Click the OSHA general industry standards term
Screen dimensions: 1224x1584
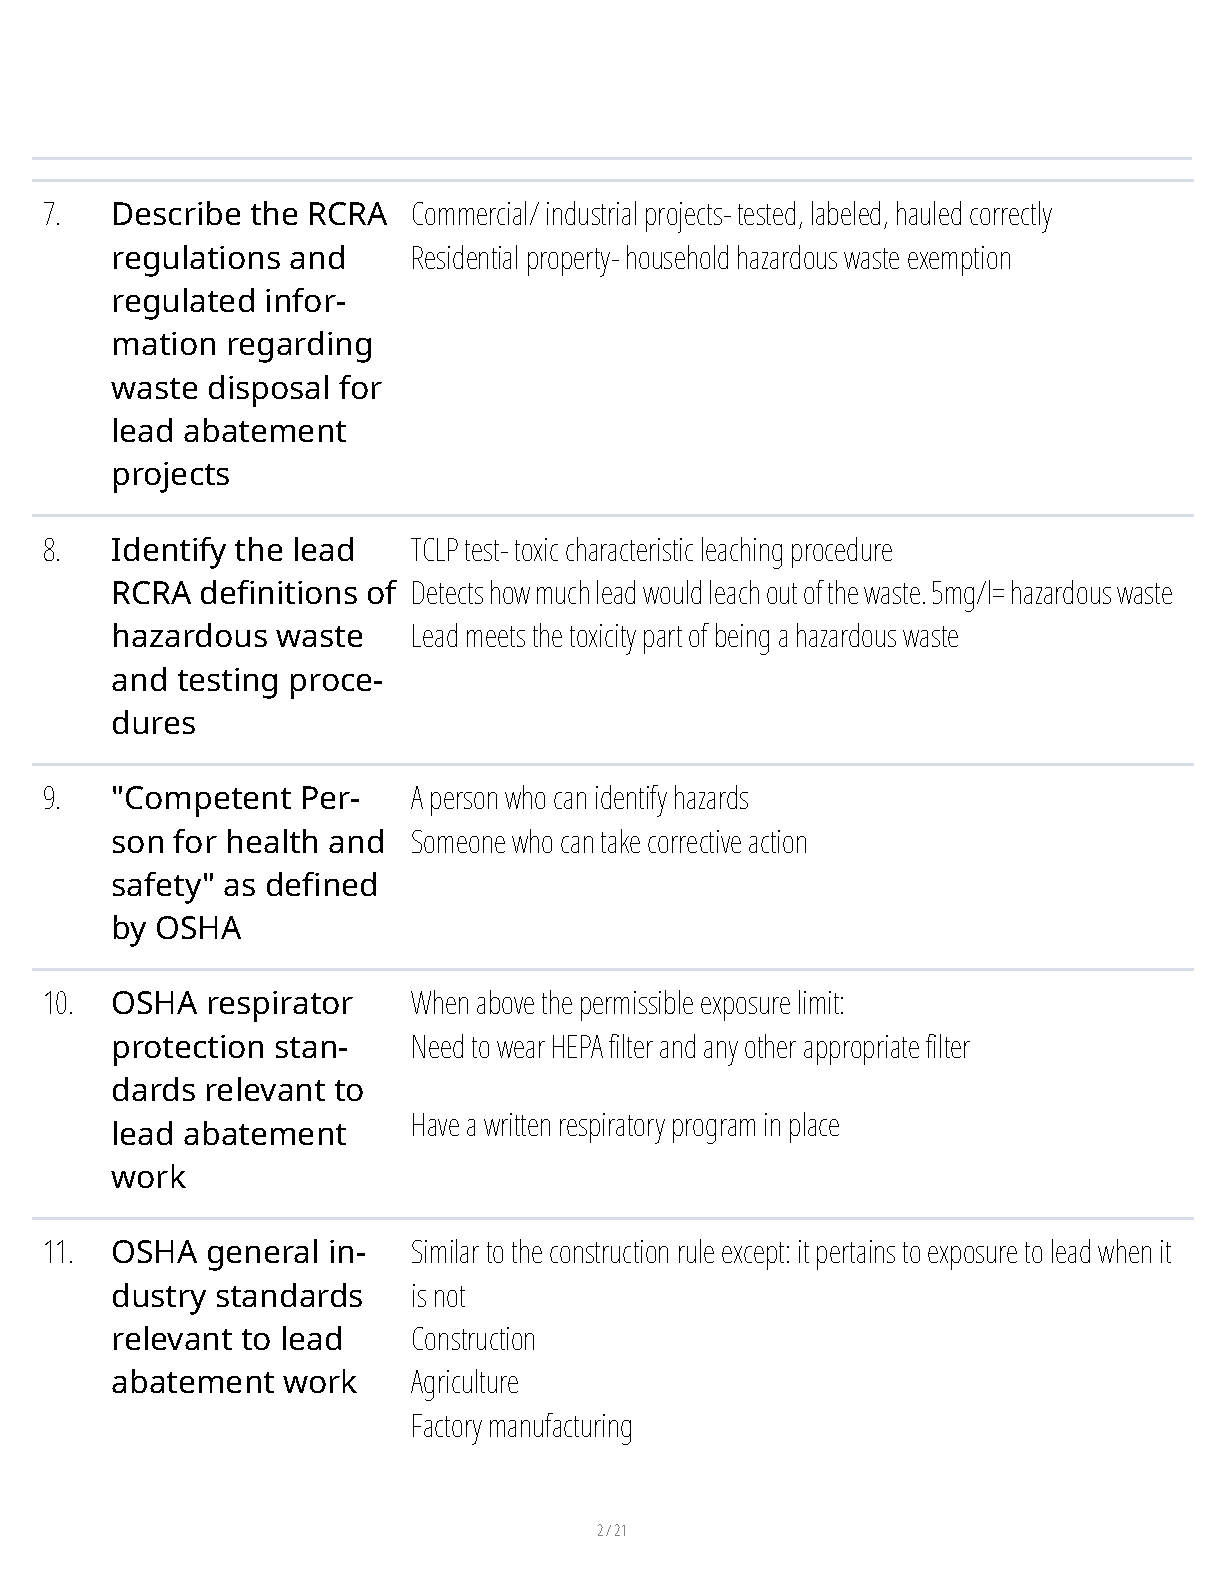[x=238, y=1317]
